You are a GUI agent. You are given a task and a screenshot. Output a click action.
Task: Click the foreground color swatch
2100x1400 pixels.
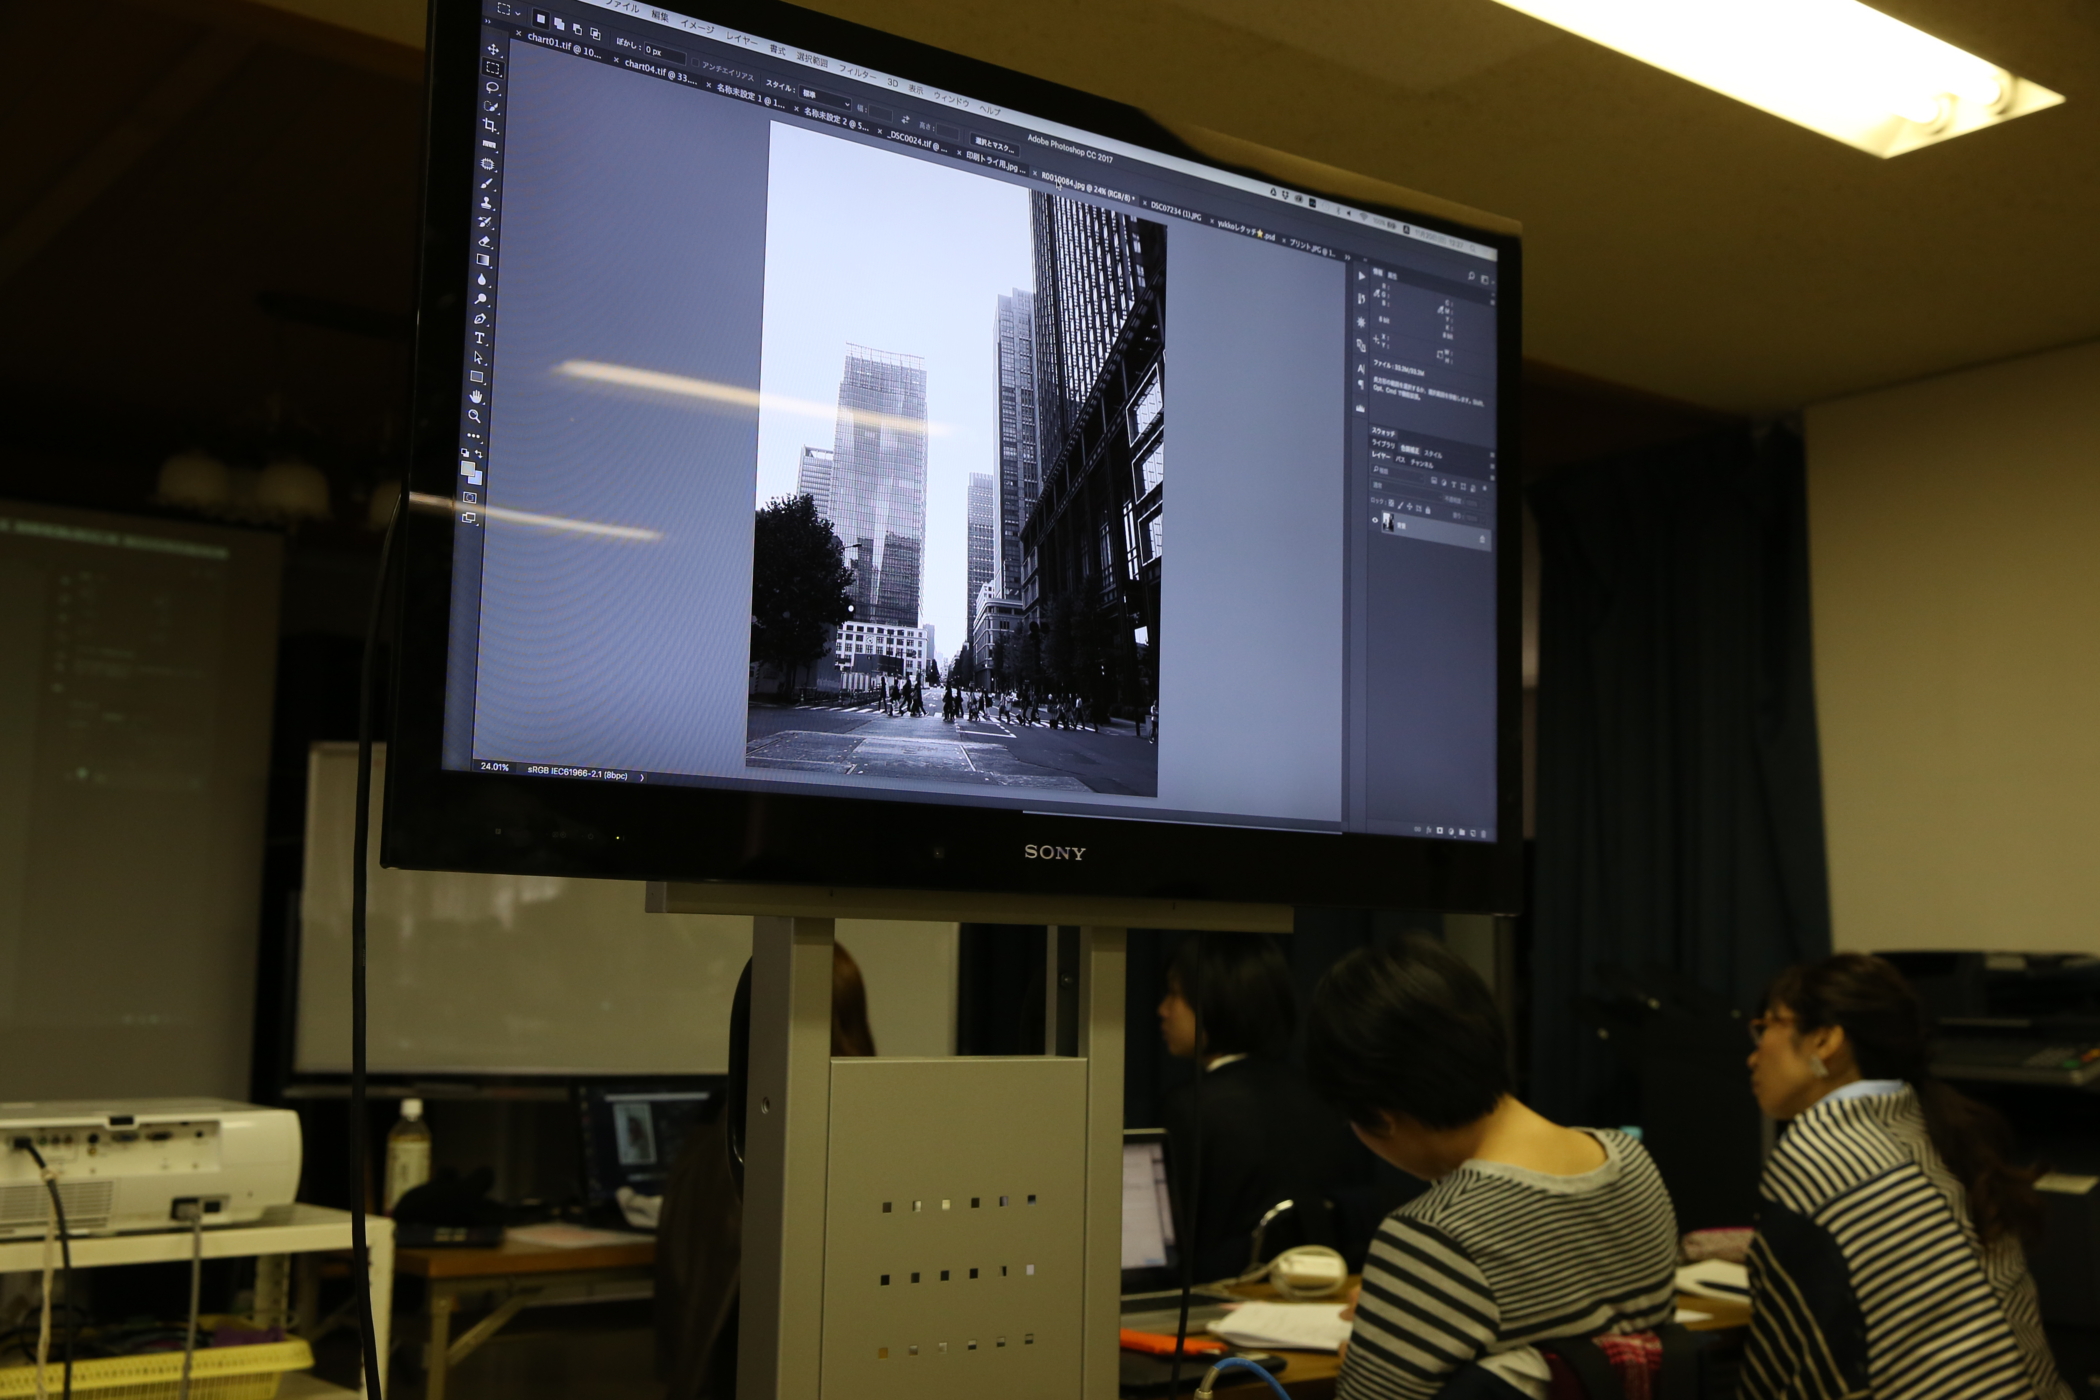point(467,467)
